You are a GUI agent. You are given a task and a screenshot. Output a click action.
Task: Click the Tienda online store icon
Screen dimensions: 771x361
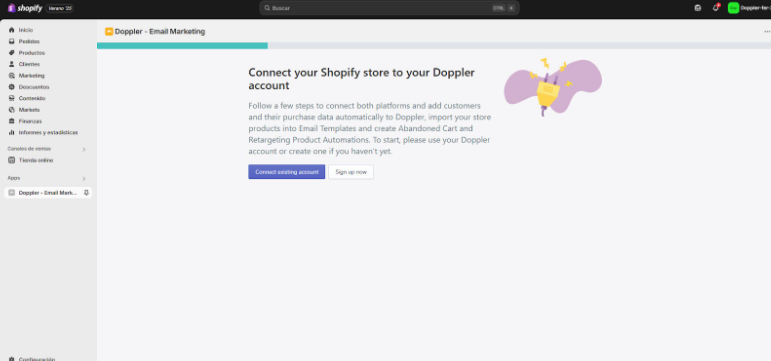(12, 160)
